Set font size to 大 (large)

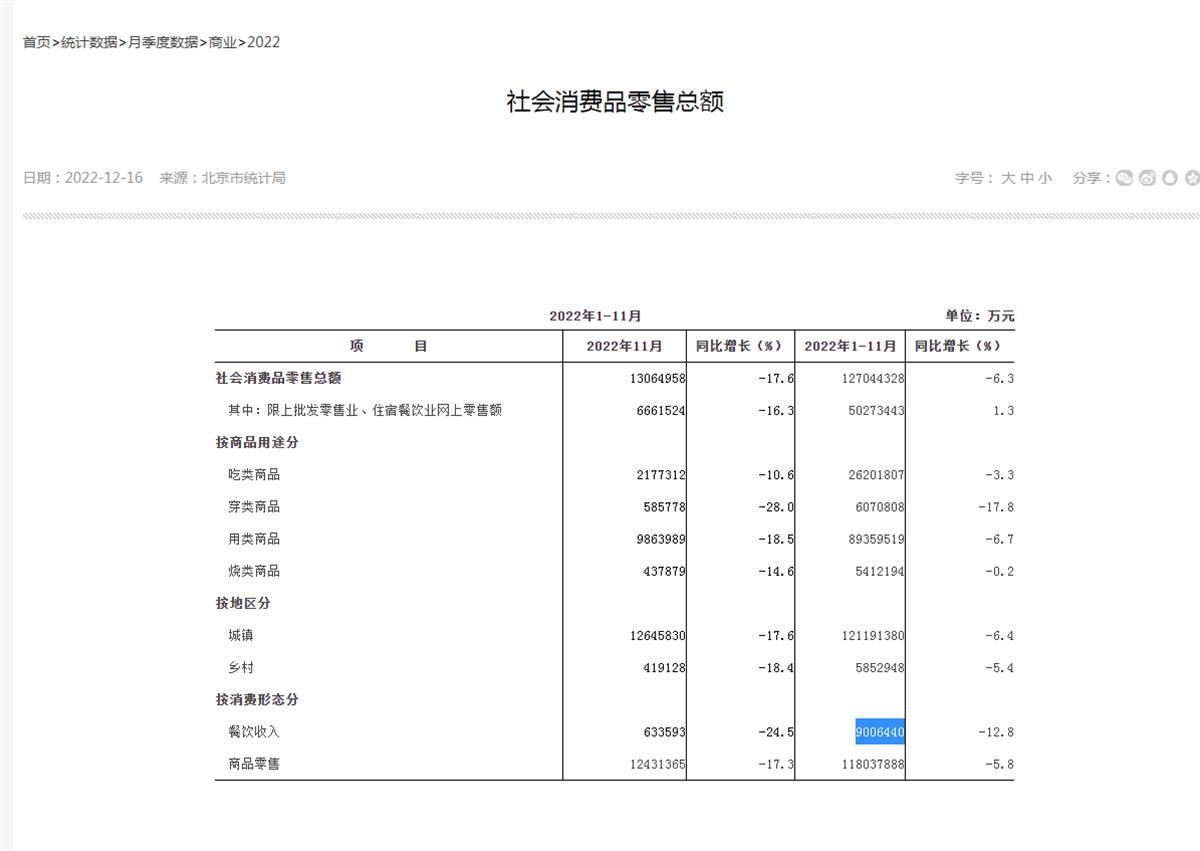(1008, 178)
